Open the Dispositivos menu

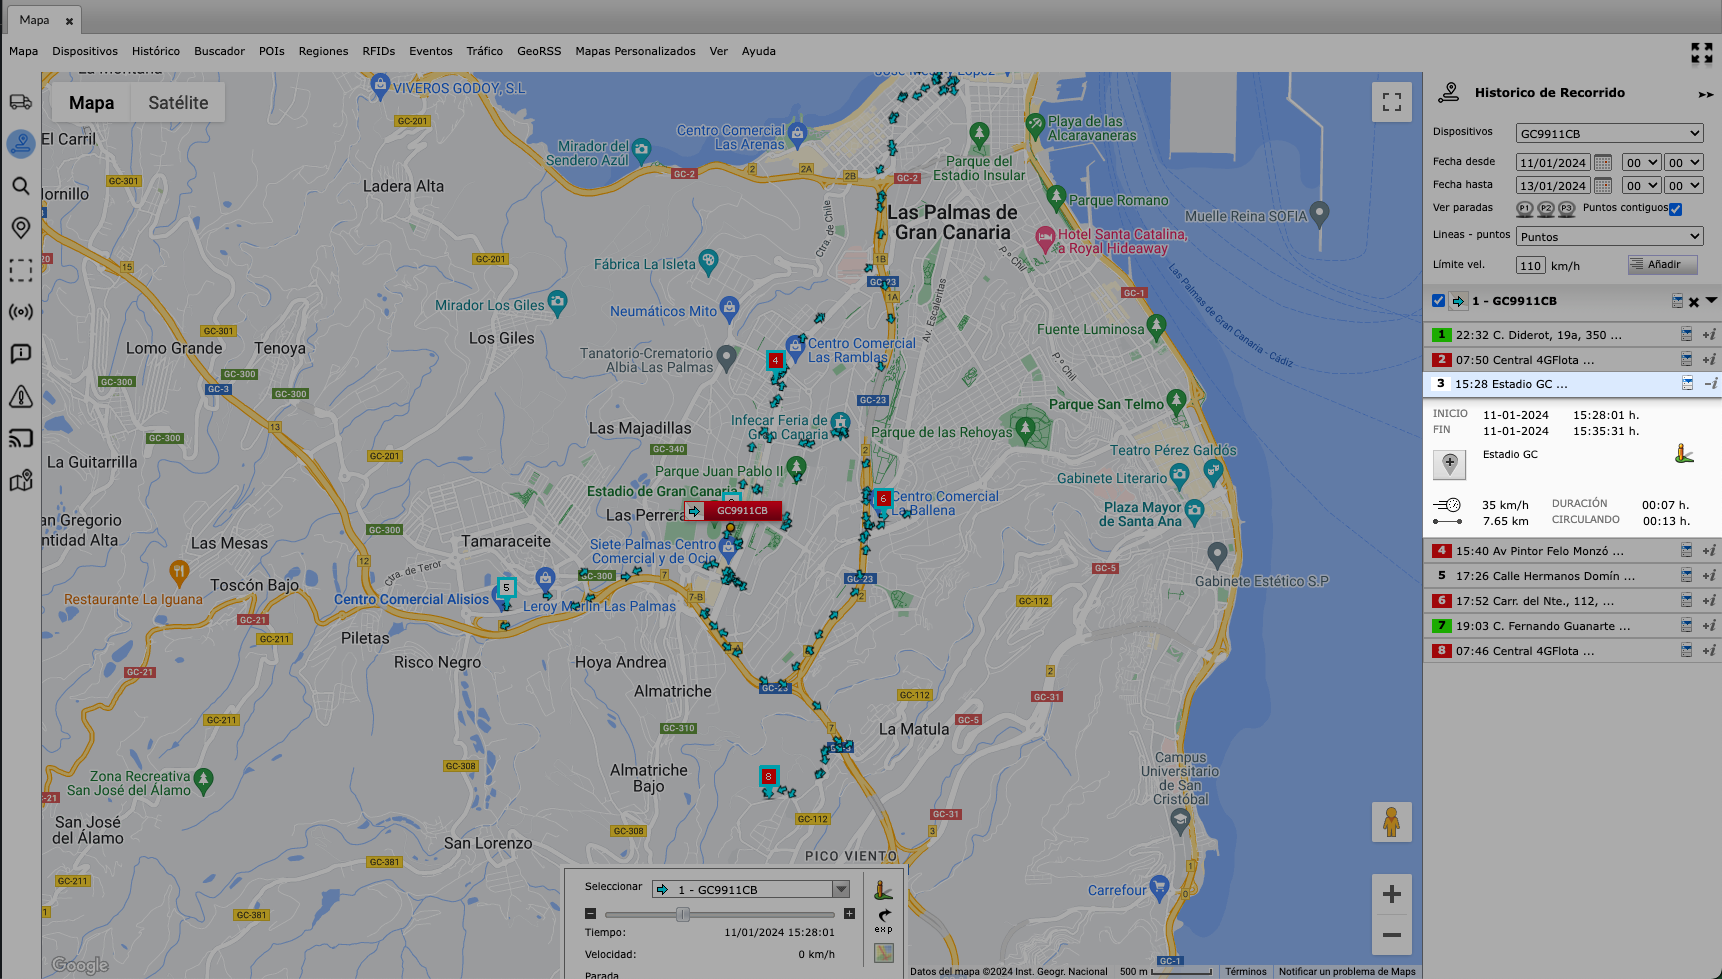pos(85,51)
